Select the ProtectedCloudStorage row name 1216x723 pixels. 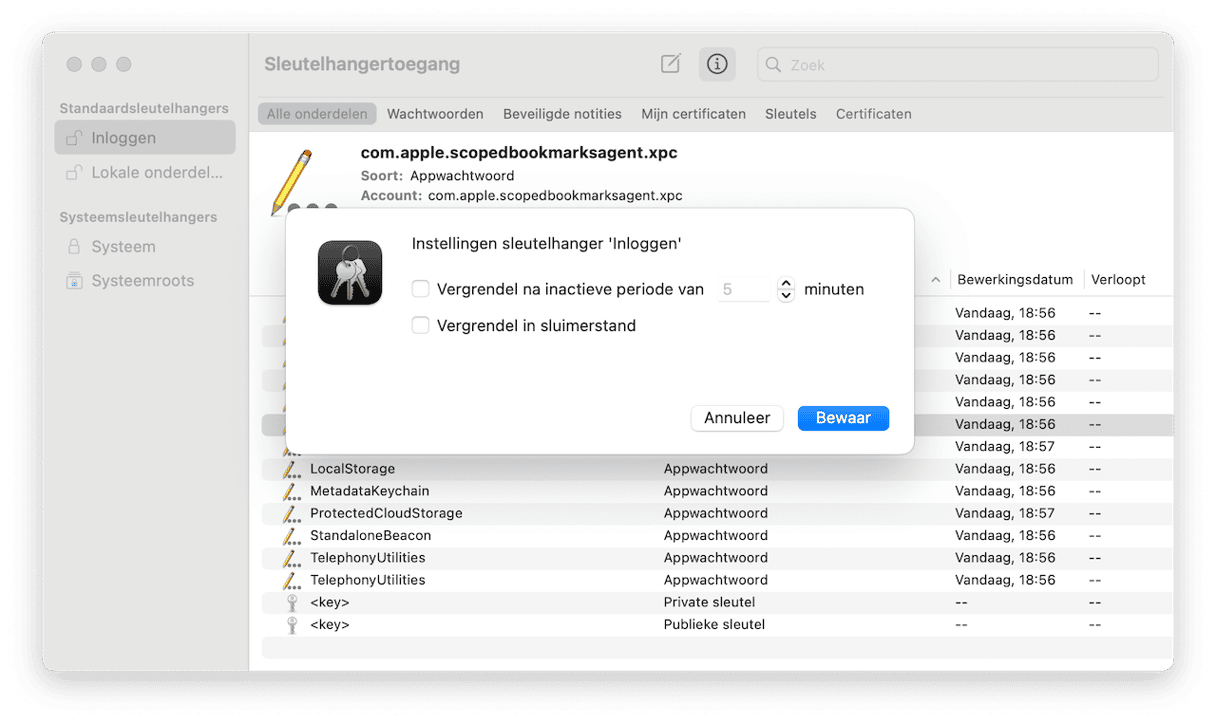click(386, 513)
